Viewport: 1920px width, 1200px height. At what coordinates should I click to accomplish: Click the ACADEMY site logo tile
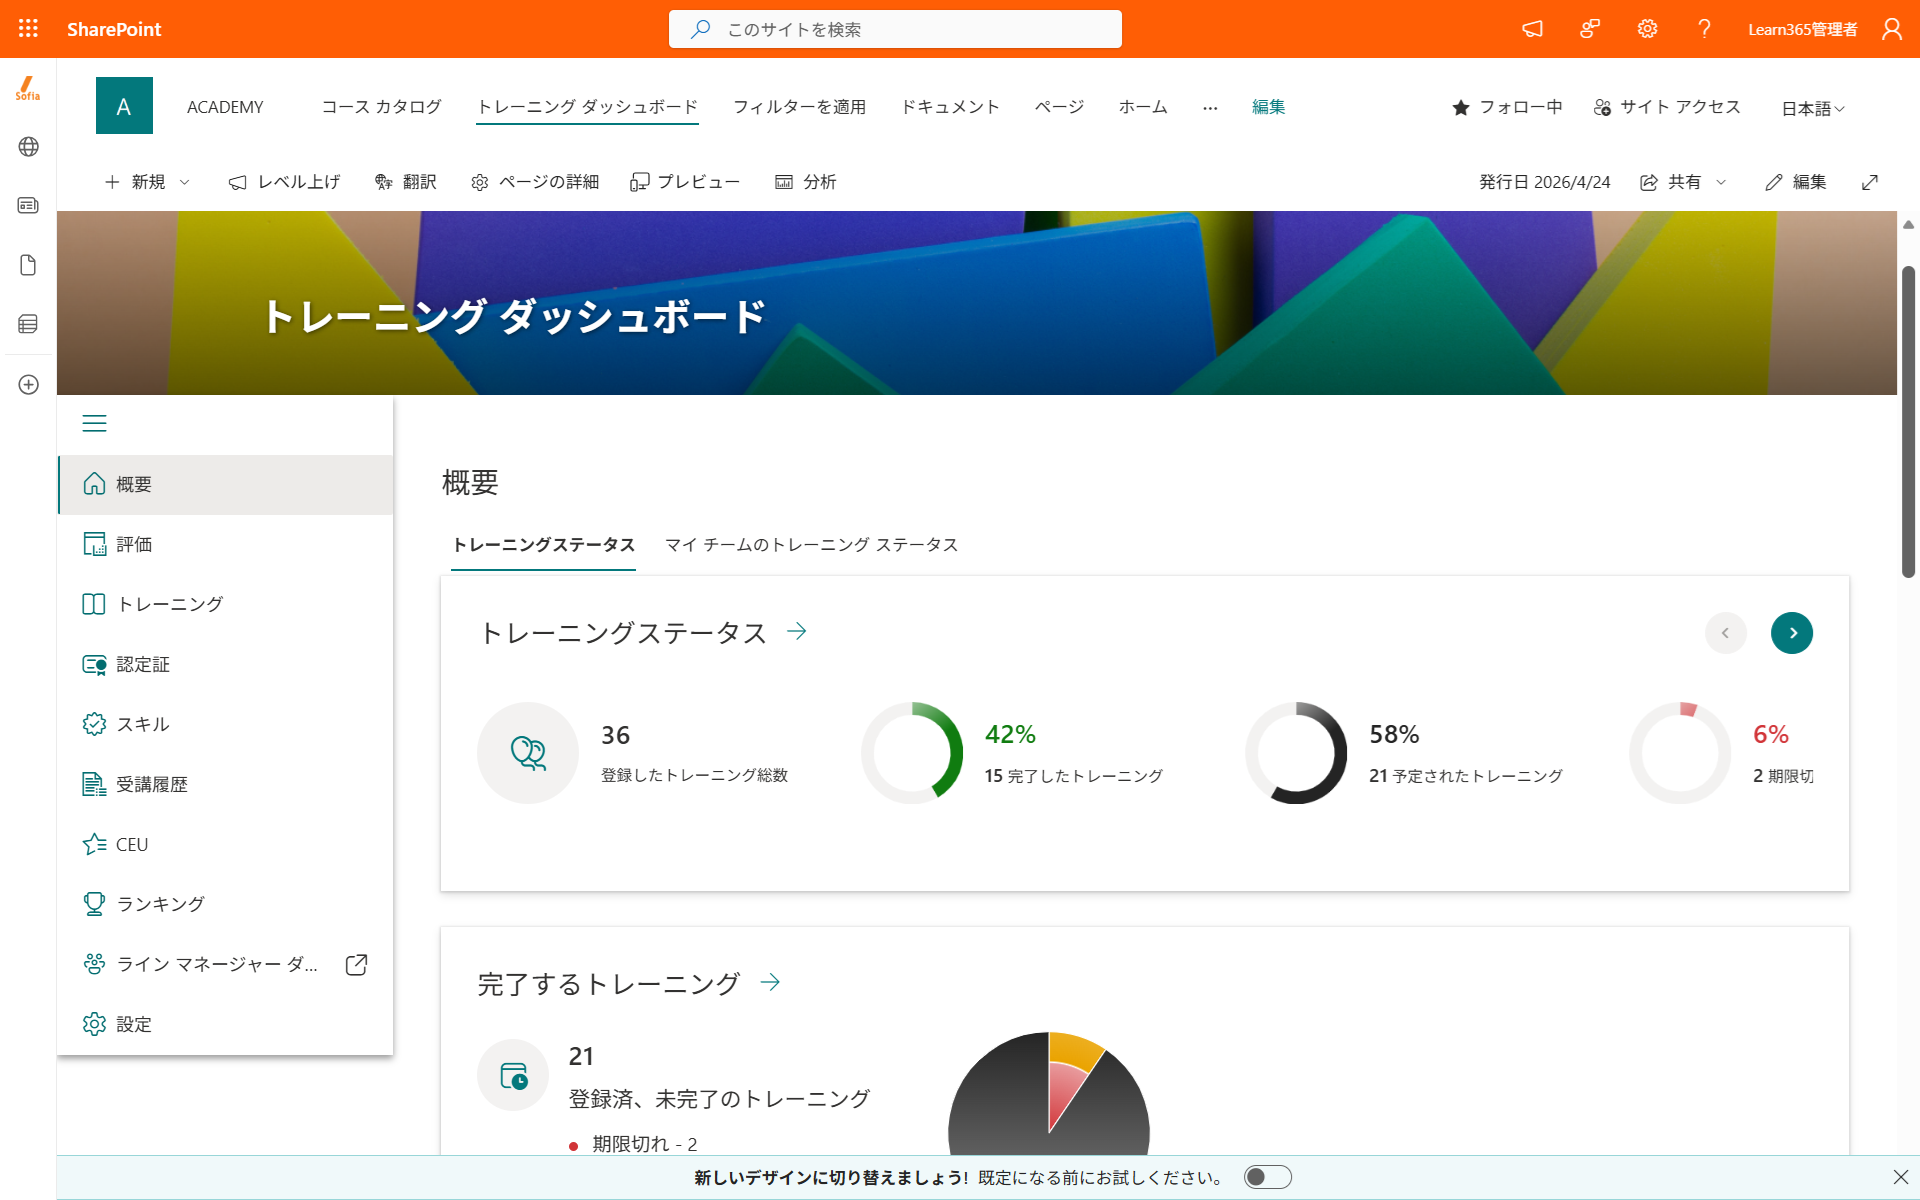pos(124,106)
